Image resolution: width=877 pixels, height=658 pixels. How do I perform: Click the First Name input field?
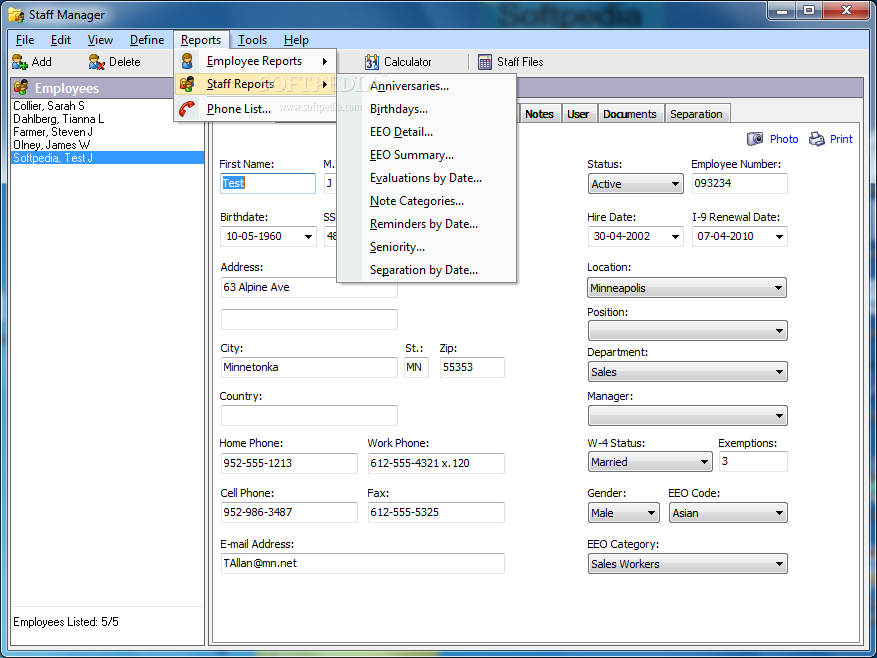pyautogui.click(x=268, y=184)
